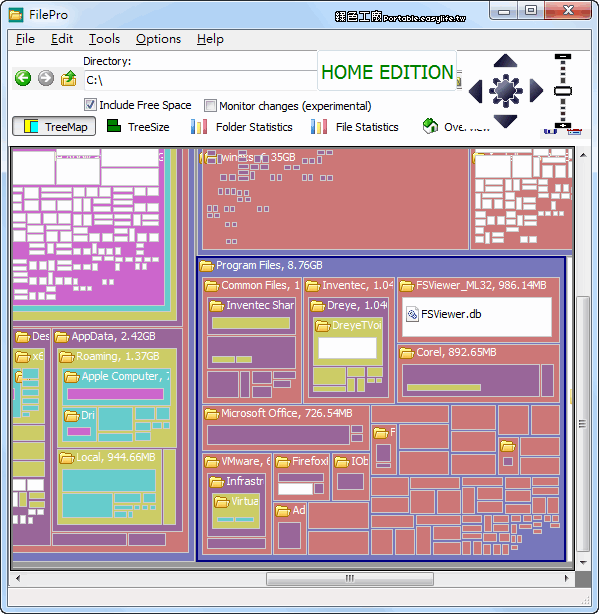
Task: Click the gray forward navigation arrow
Action: 46,78
